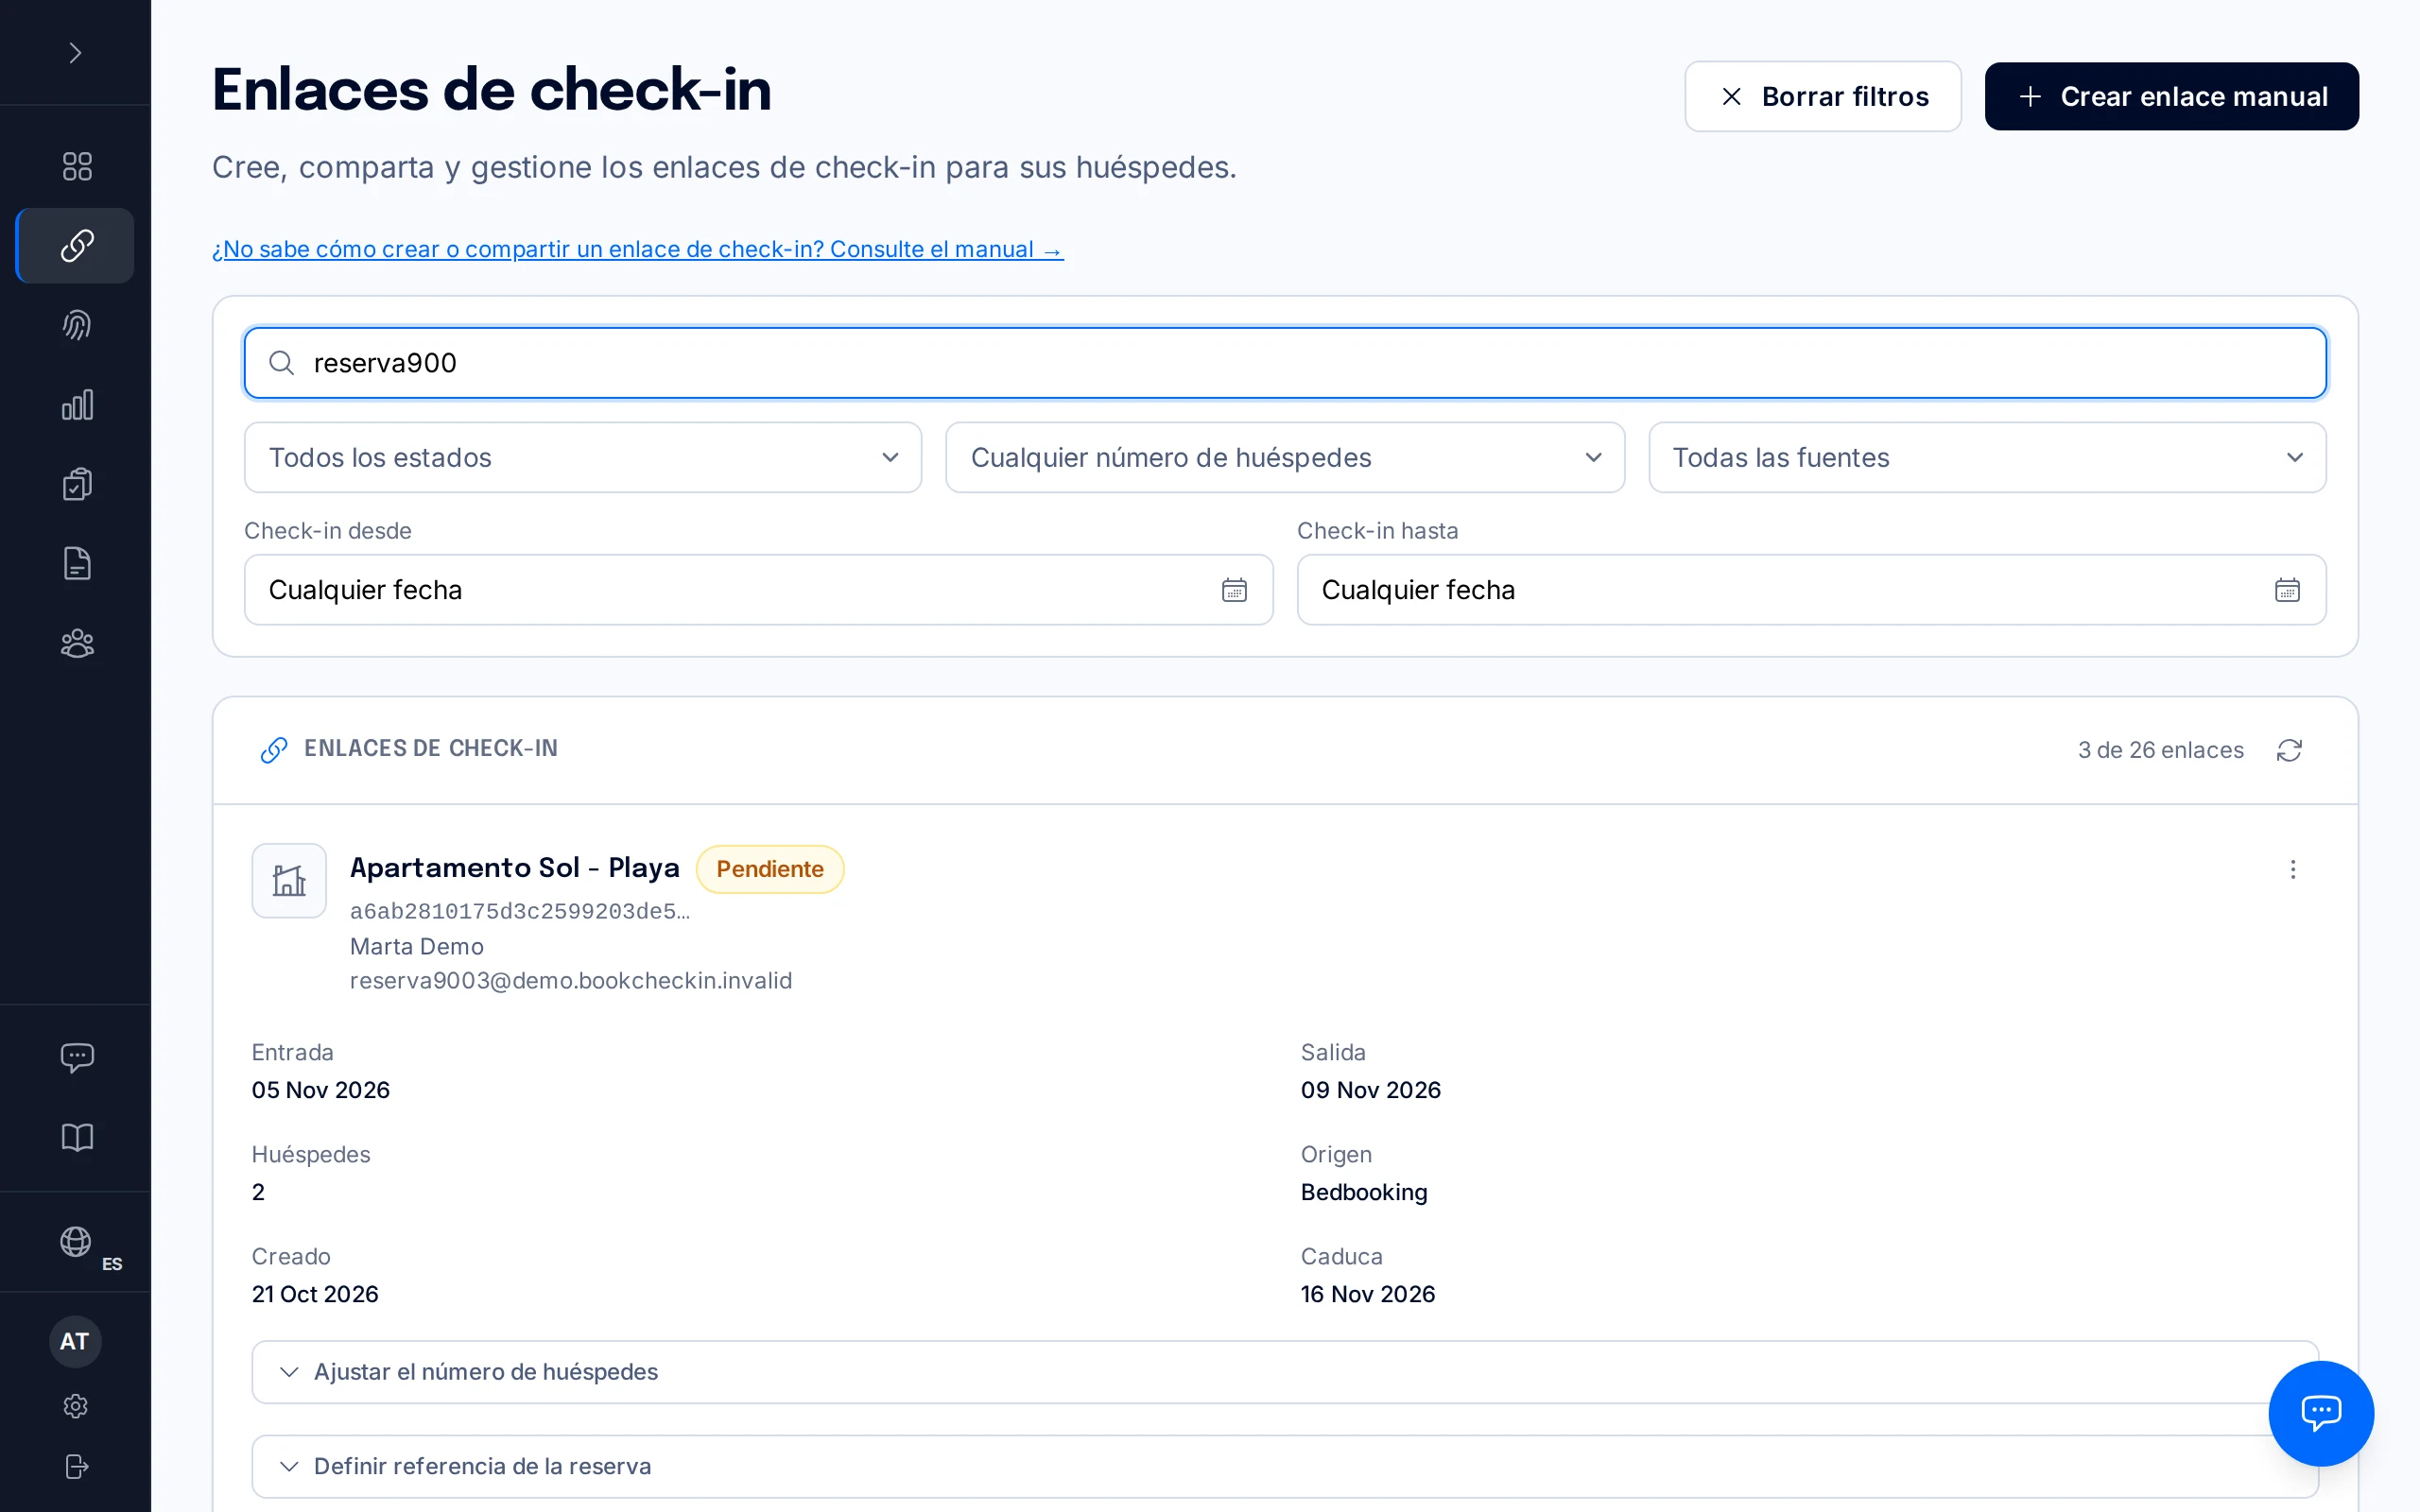Click the Bedbooking origin value

point(1363,1192)
